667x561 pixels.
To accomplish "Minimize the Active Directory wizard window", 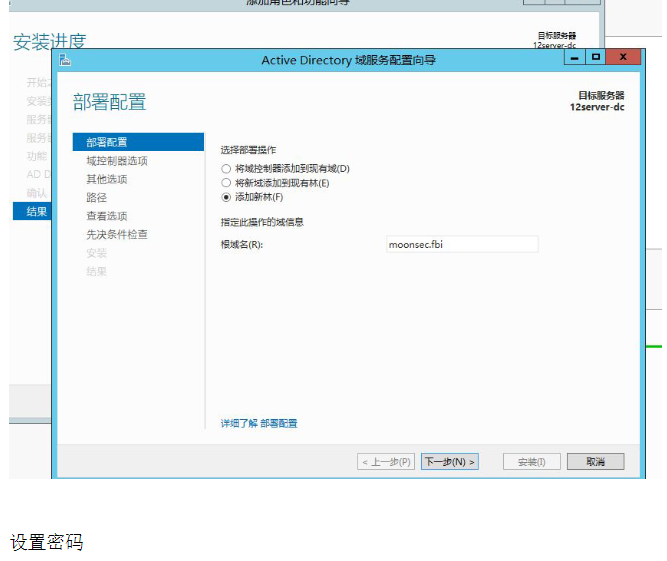I will [x=575, y=57].
